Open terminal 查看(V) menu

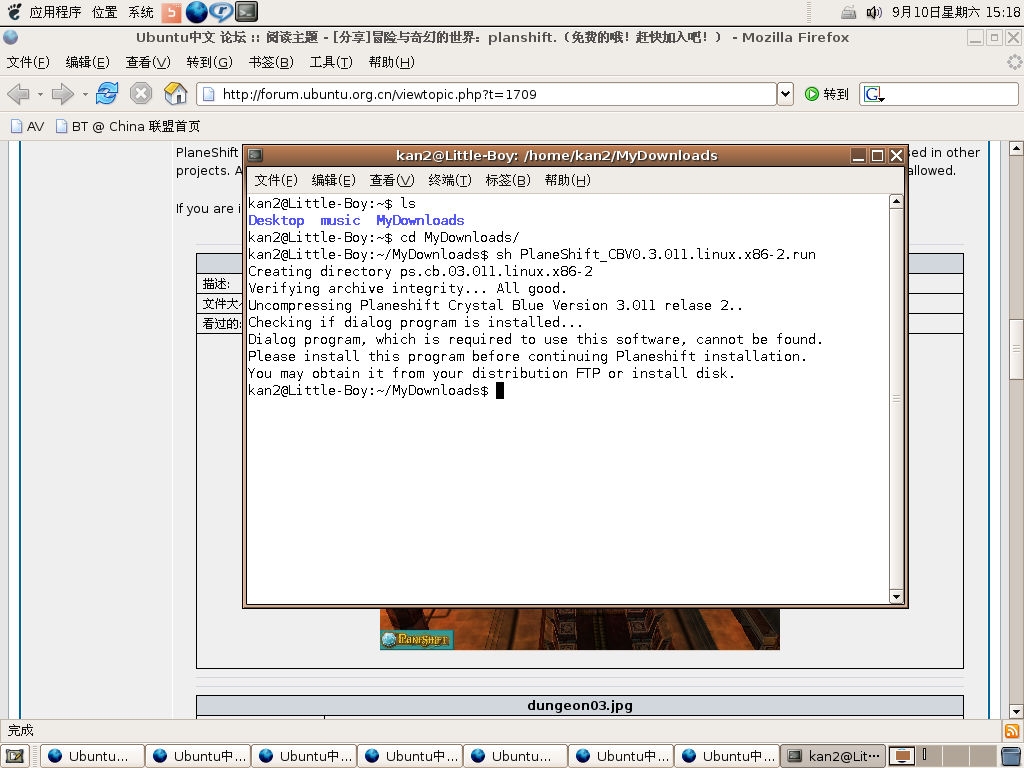pyautogui.click(x=392, y=180)
